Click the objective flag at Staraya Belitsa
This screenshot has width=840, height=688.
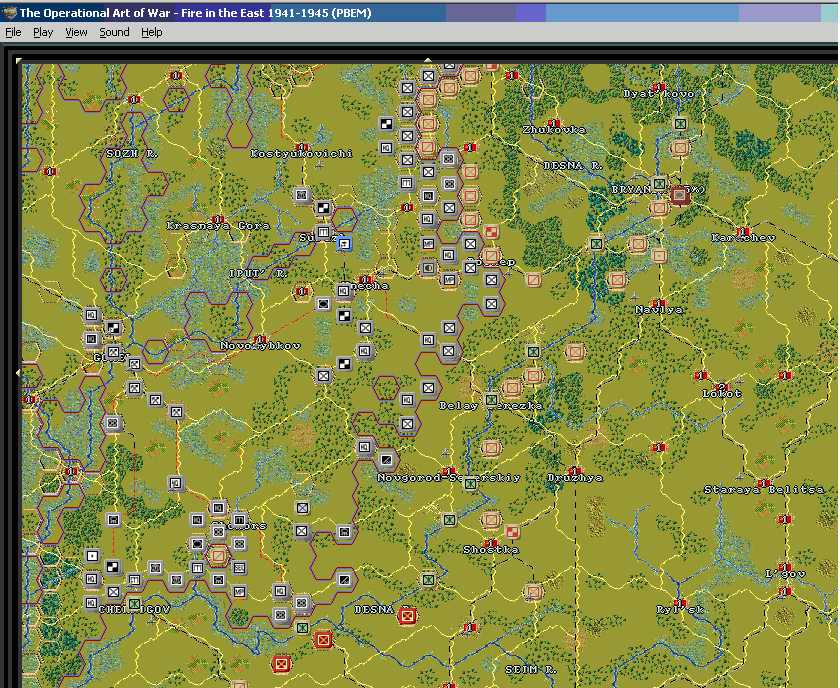763,483
